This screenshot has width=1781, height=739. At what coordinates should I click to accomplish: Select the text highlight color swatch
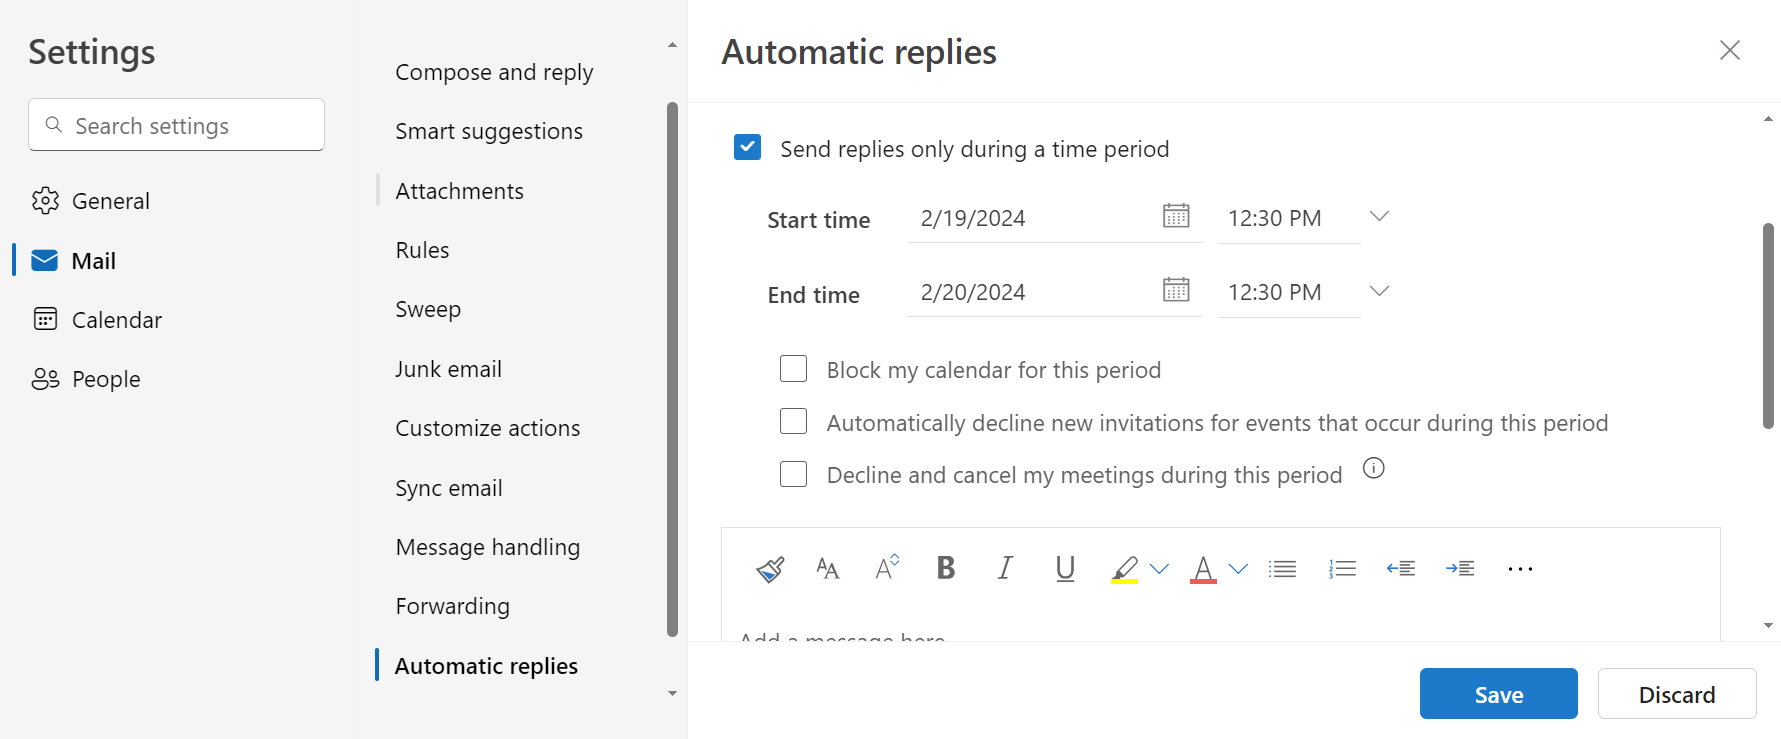[x=1124, y=568]
